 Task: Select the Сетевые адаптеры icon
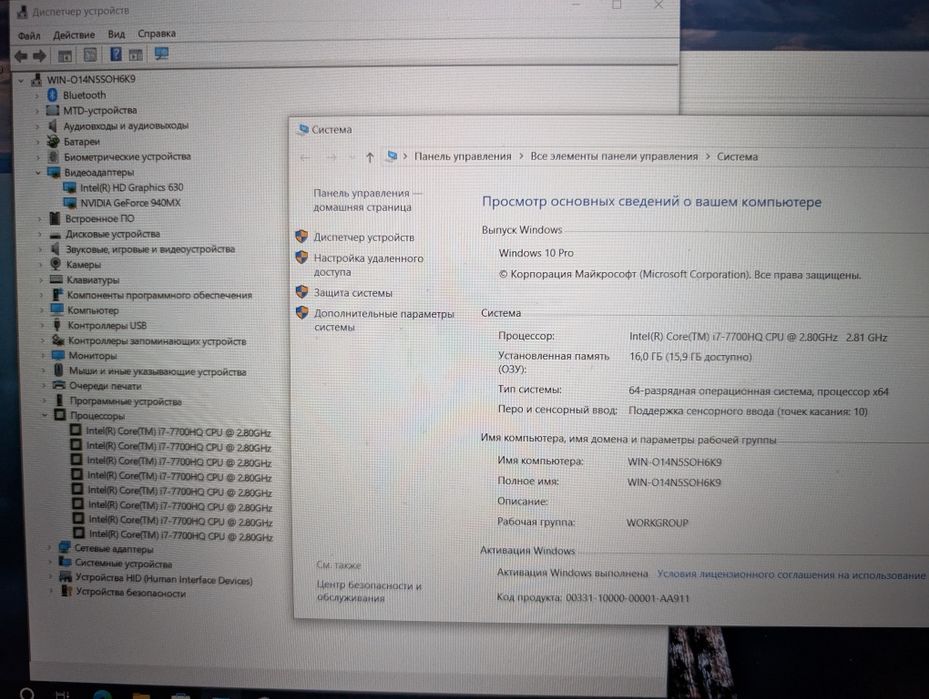pos(65,548)
